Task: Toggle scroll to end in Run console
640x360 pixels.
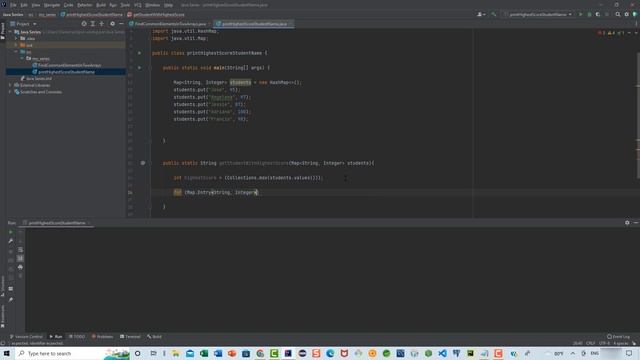Action: click(x=20, y=258)
